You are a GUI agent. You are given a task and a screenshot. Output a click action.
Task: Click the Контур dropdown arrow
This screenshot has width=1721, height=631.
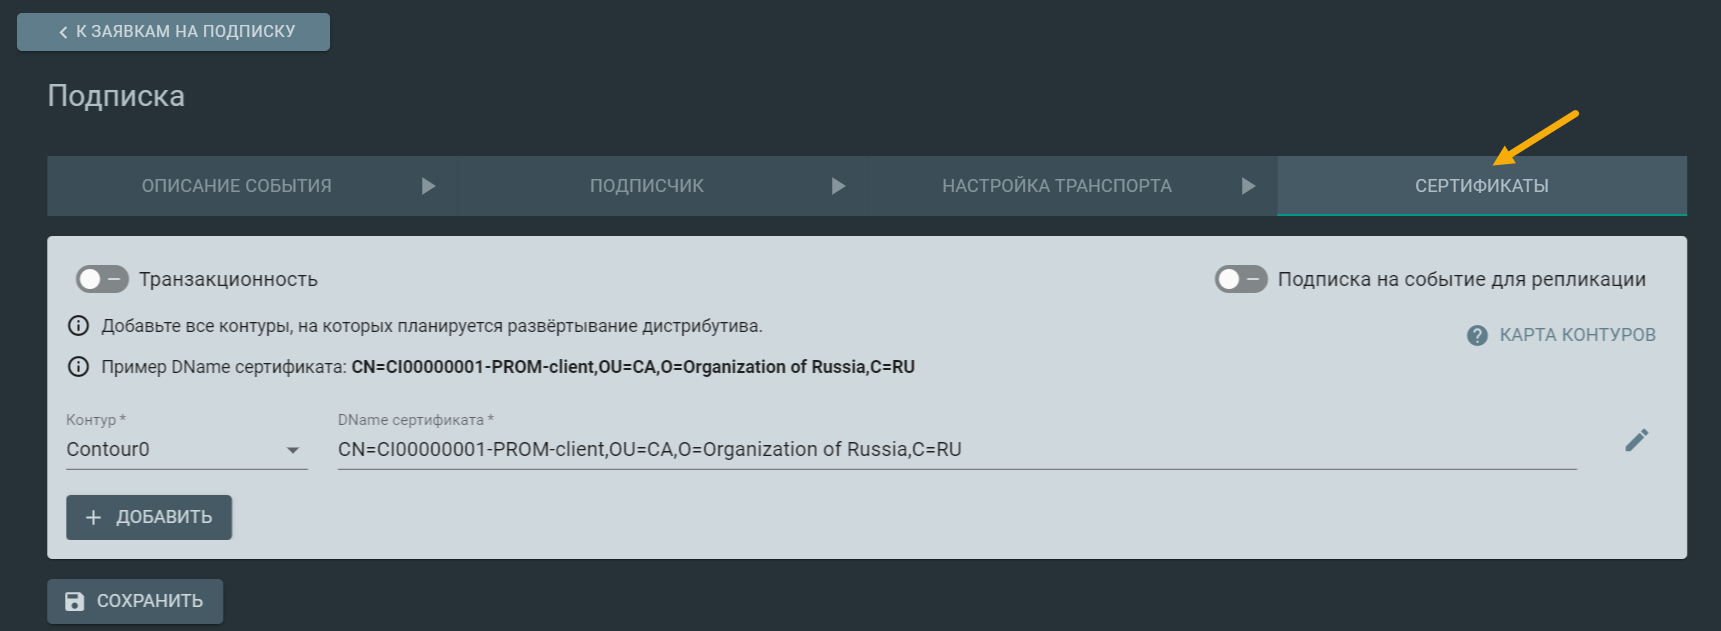(293, 450)
